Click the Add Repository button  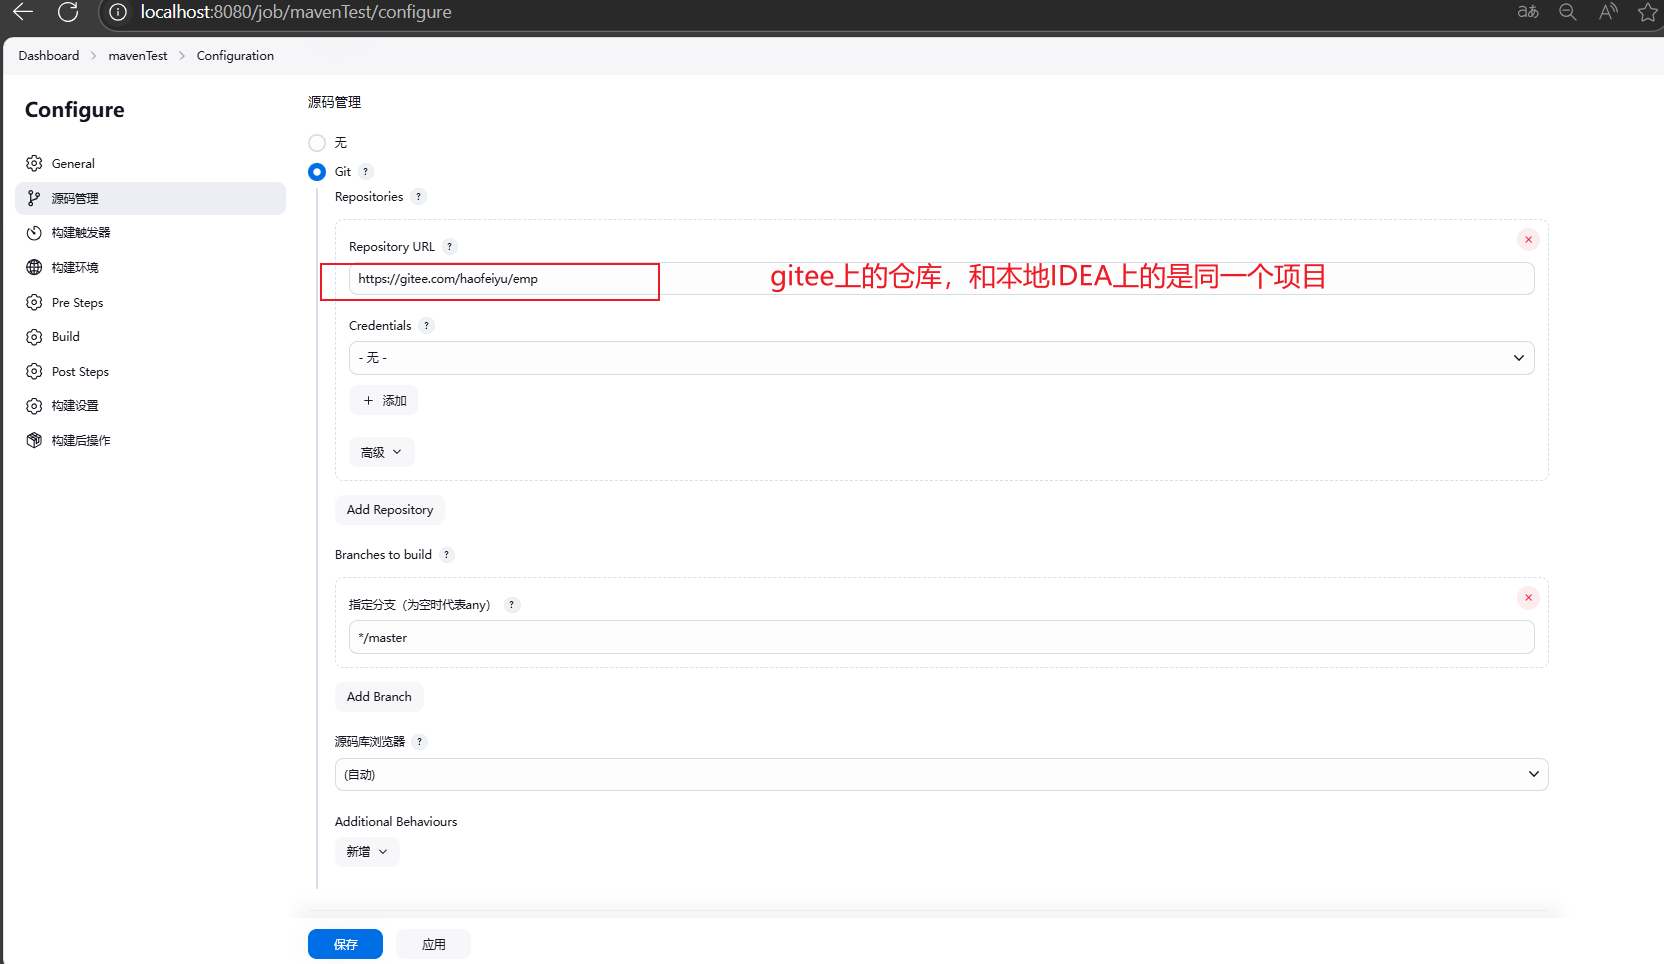(389, 509)
